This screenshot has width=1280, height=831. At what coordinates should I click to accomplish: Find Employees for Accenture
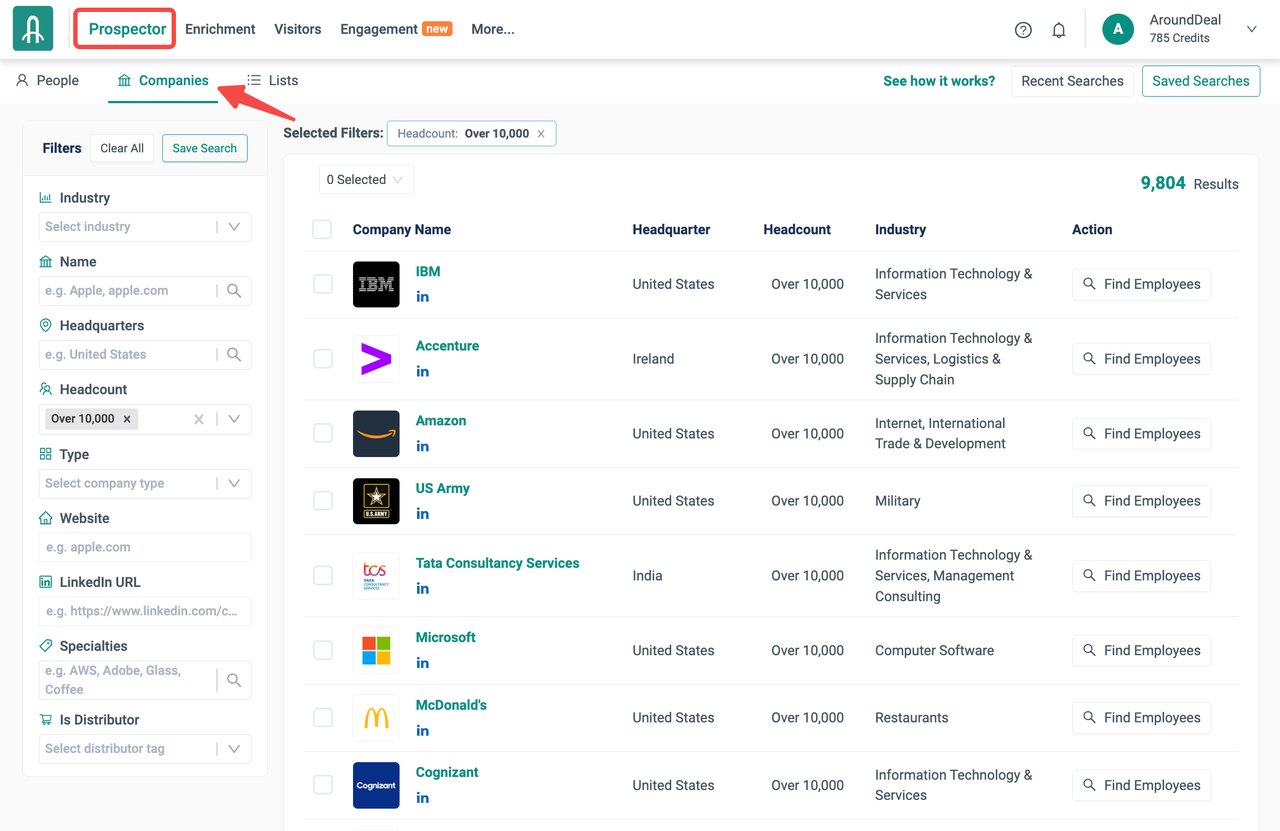[x=1141, y=359]
